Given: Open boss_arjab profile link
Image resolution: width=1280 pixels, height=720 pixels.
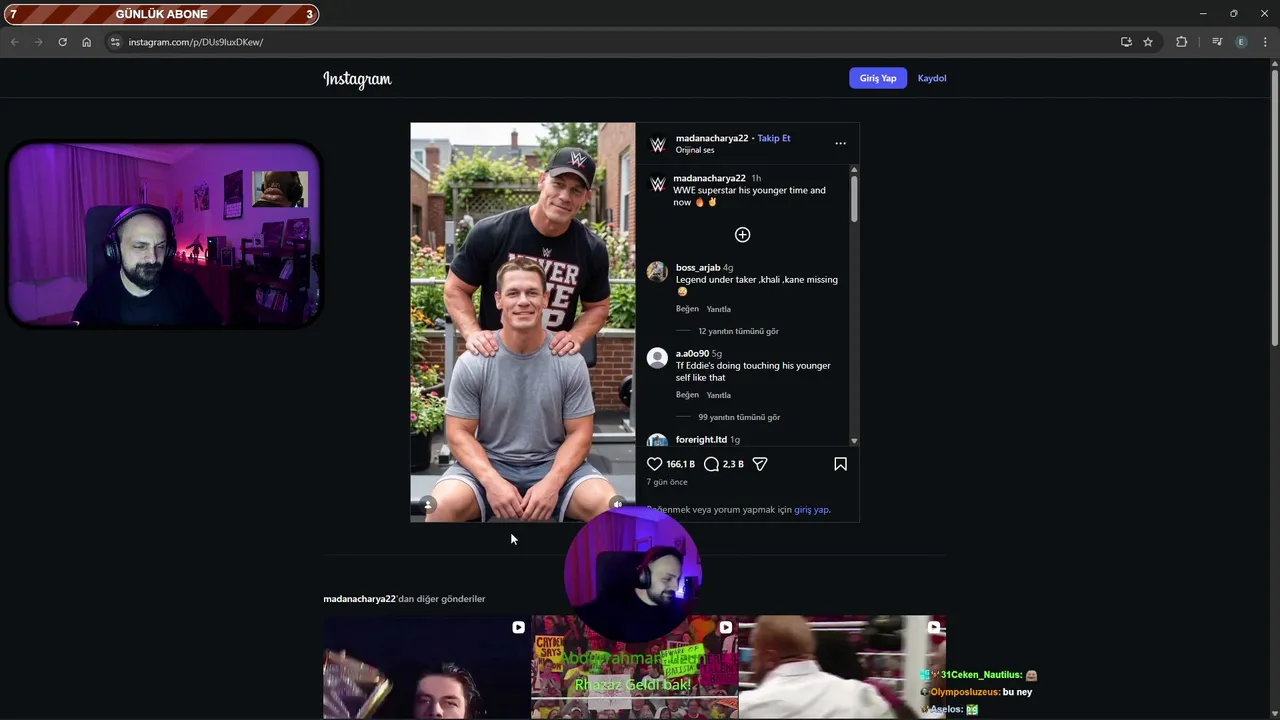Looking at the screenshot, I should [698, 267].
